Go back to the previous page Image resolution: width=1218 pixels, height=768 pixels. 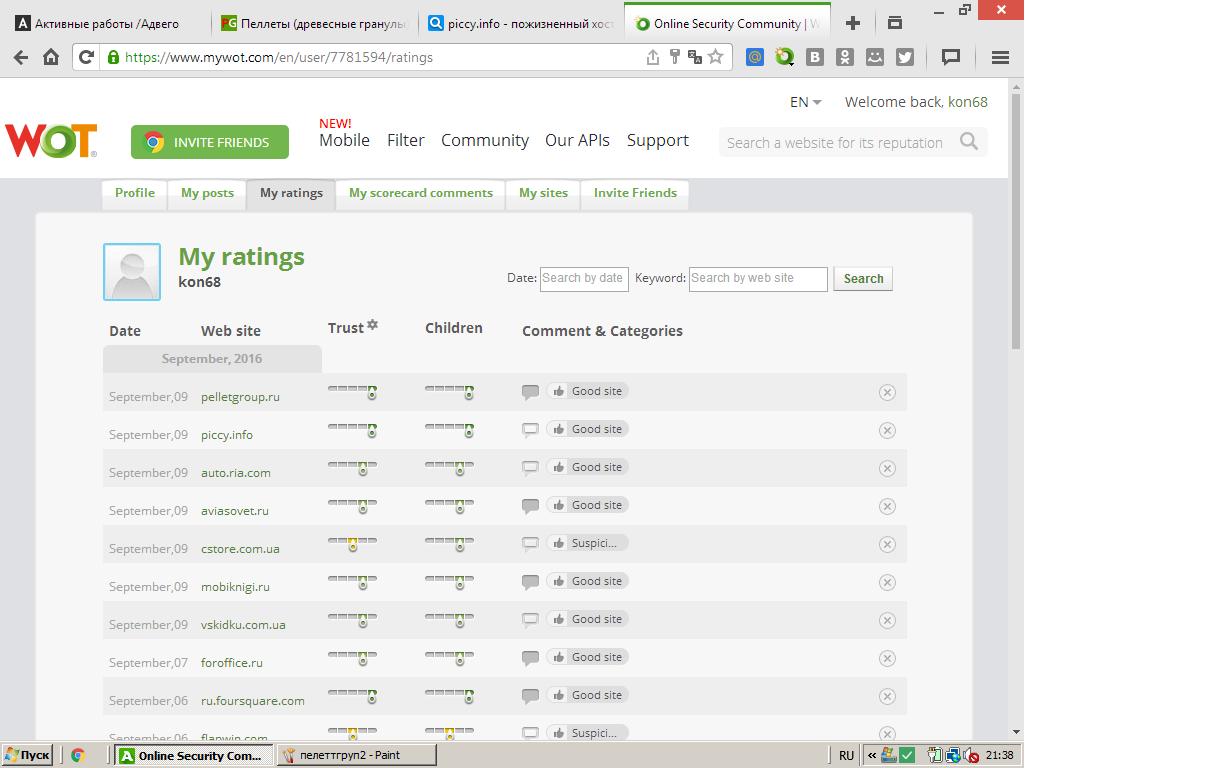[x=20, y=57]
